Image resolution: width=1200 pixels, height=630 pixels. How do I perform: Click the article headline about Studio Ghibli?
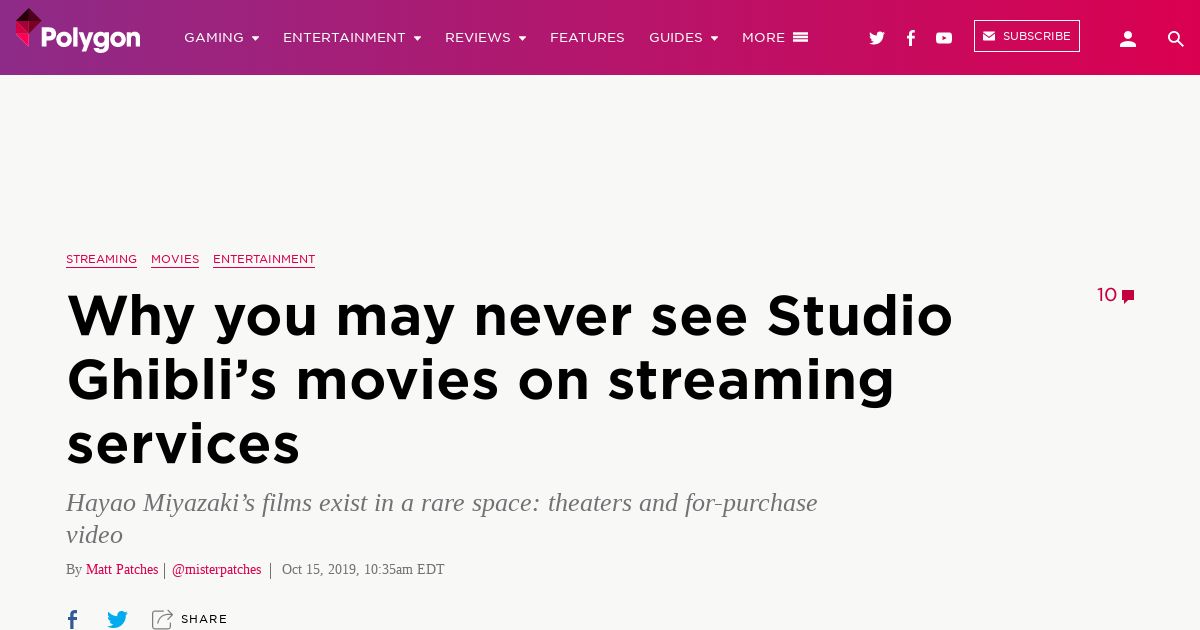[x=510, y=379]
